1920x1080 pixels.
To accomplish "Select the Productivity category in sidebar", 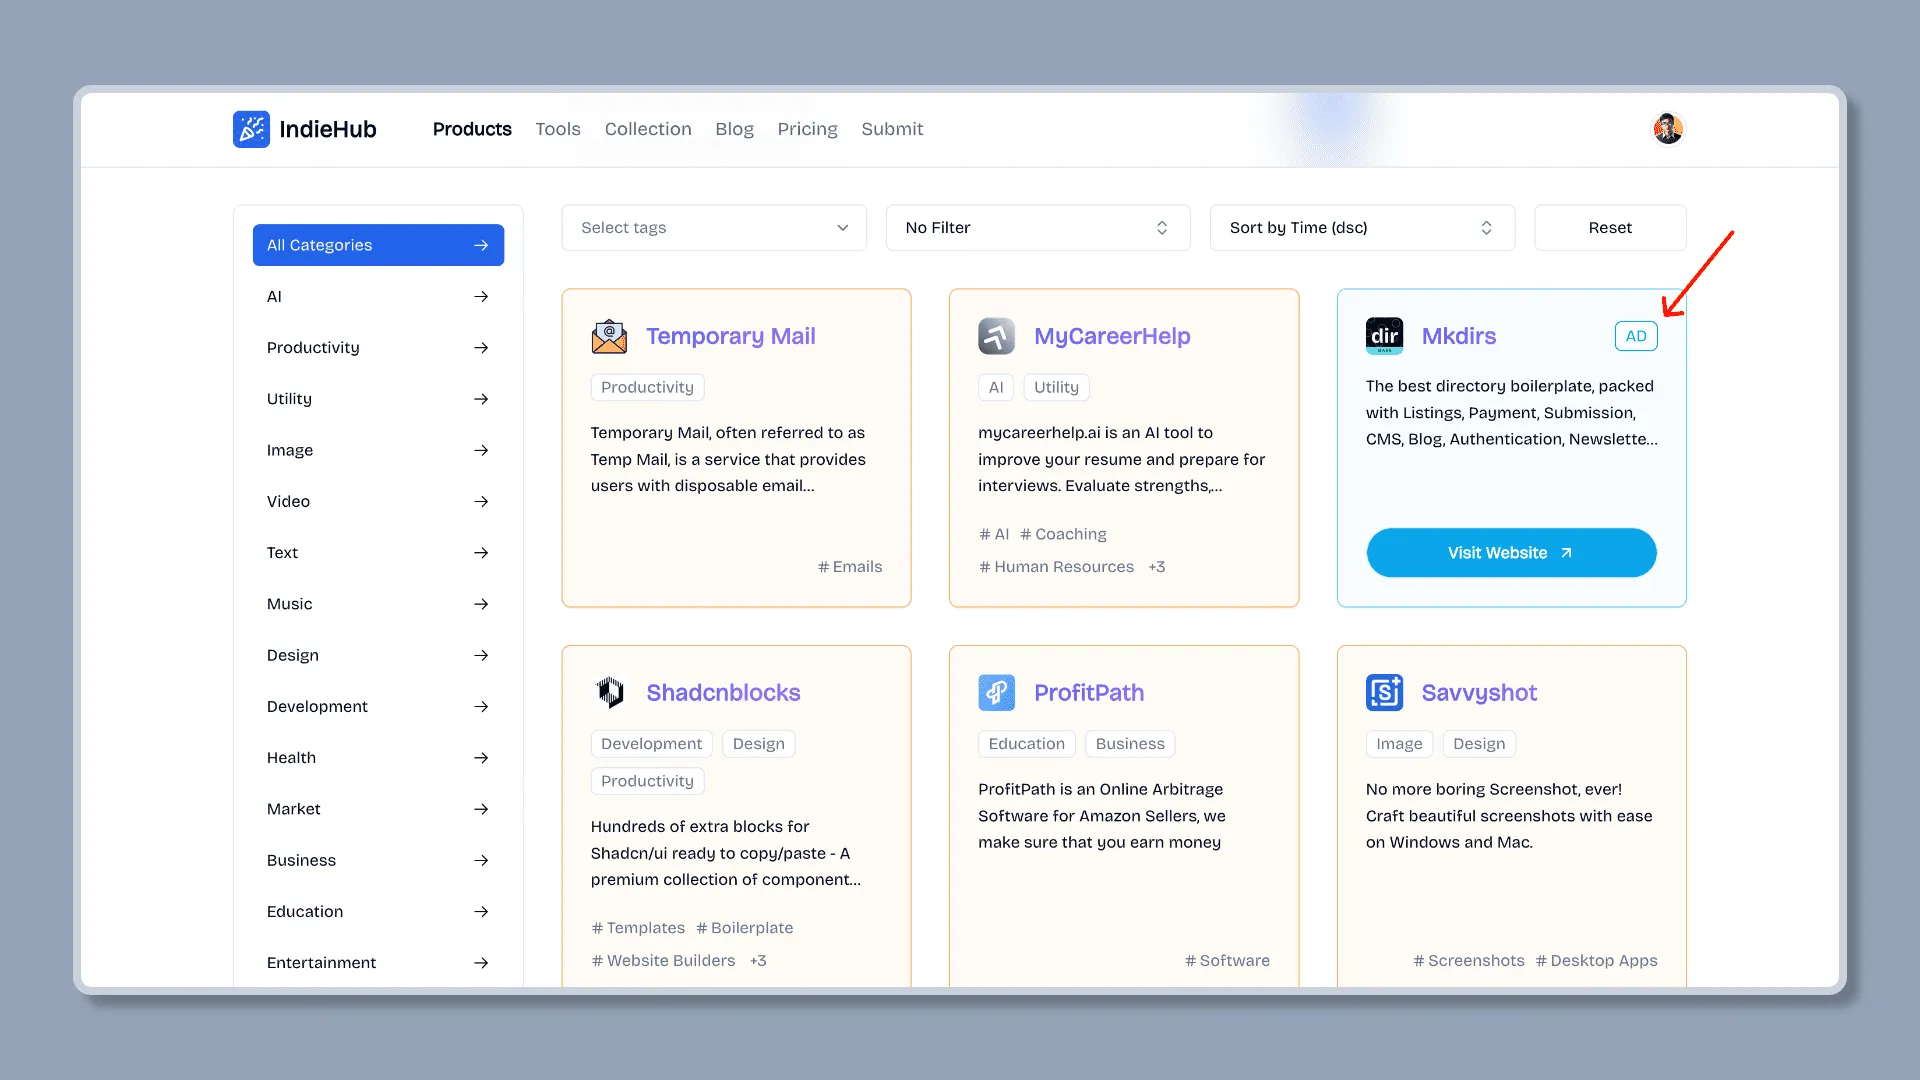I will click(313, 348).
